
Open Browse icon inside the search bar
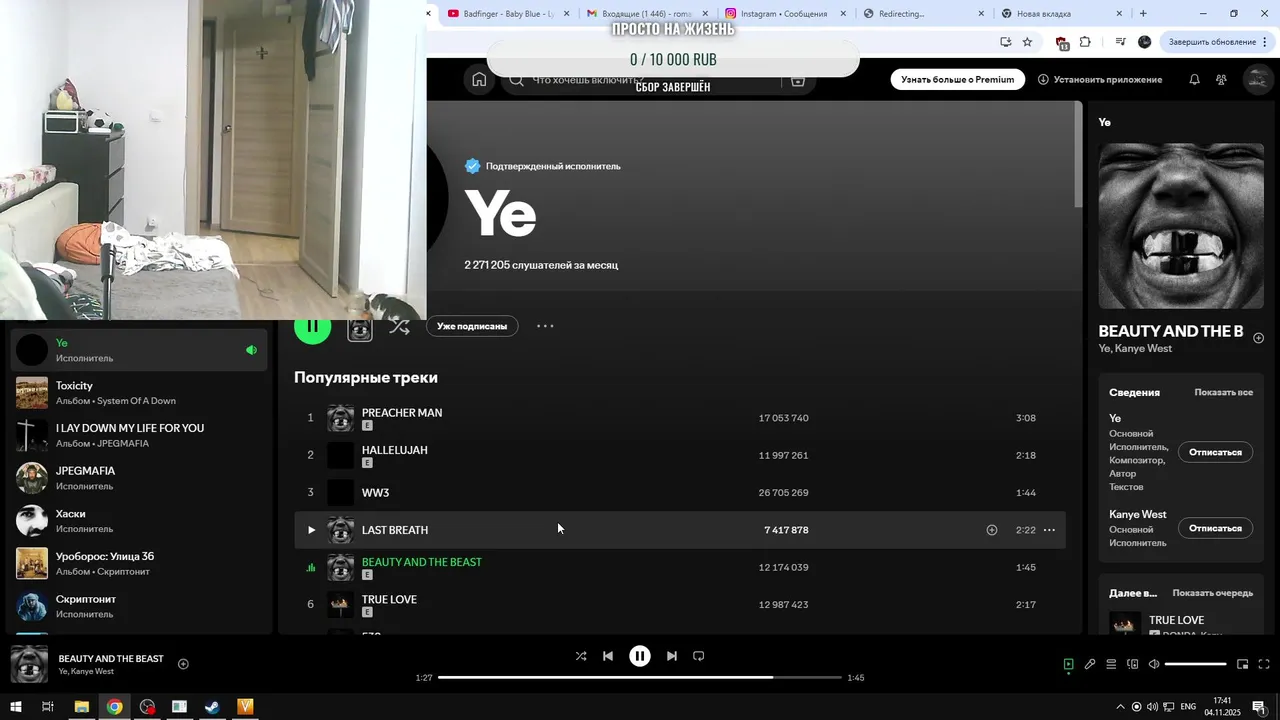coord(797,80)
